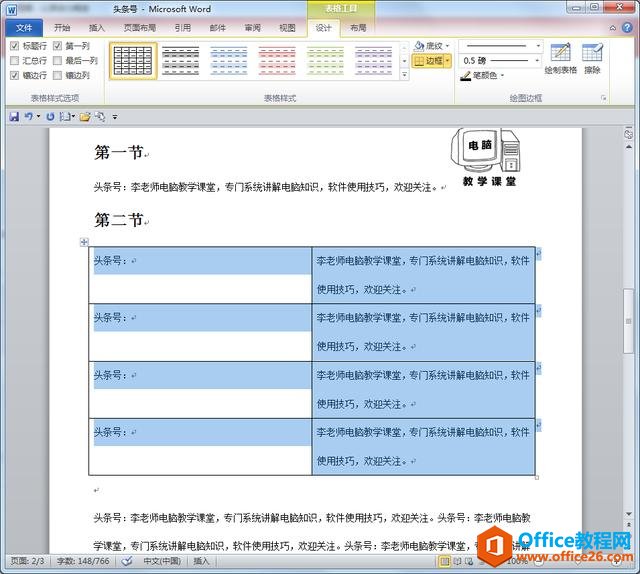
Task: Click the 插入 insert mode indicator in status bar
Action: [201, 561]
